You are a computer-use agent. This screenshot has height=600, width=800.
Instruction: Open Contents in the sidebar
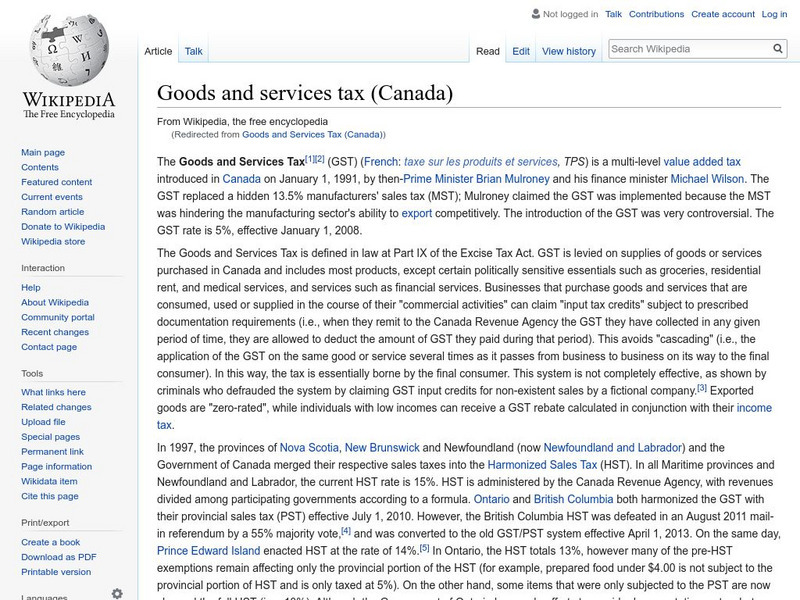(40, 167)
